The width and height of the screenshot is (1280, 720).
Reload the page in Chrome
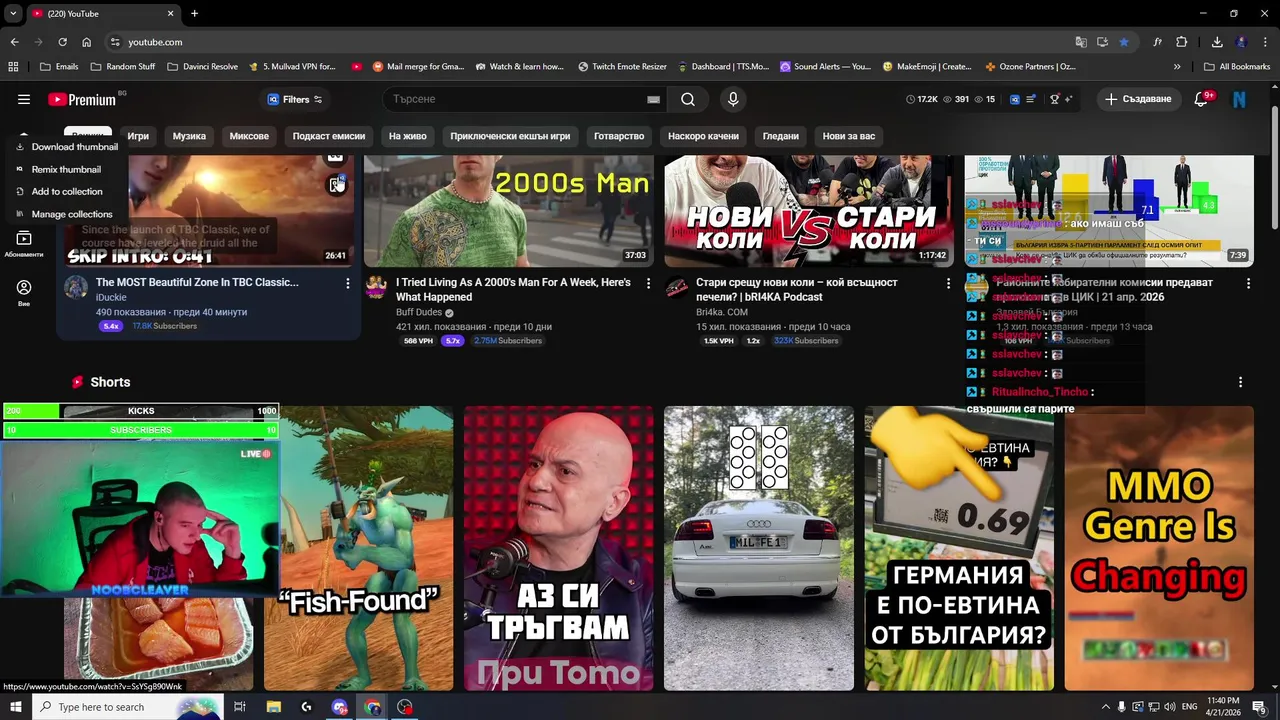(x=62, y=42)
